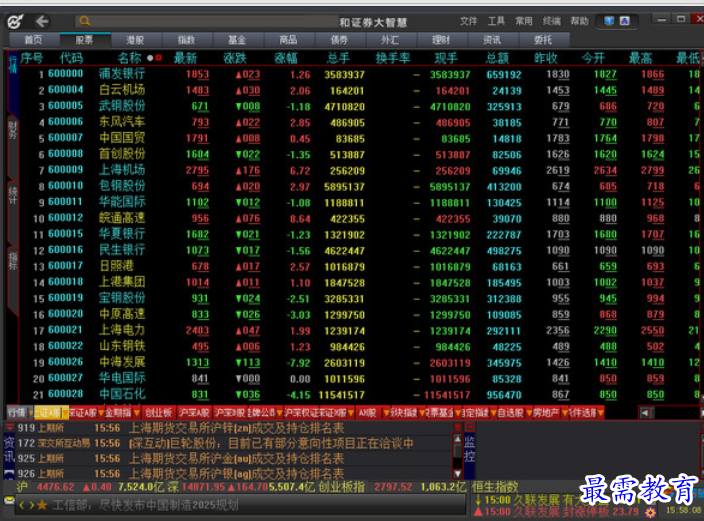Click the left arrow of the tab scrollbar
The width and height of the screenshot is (704, 521).
click(645, 412)
